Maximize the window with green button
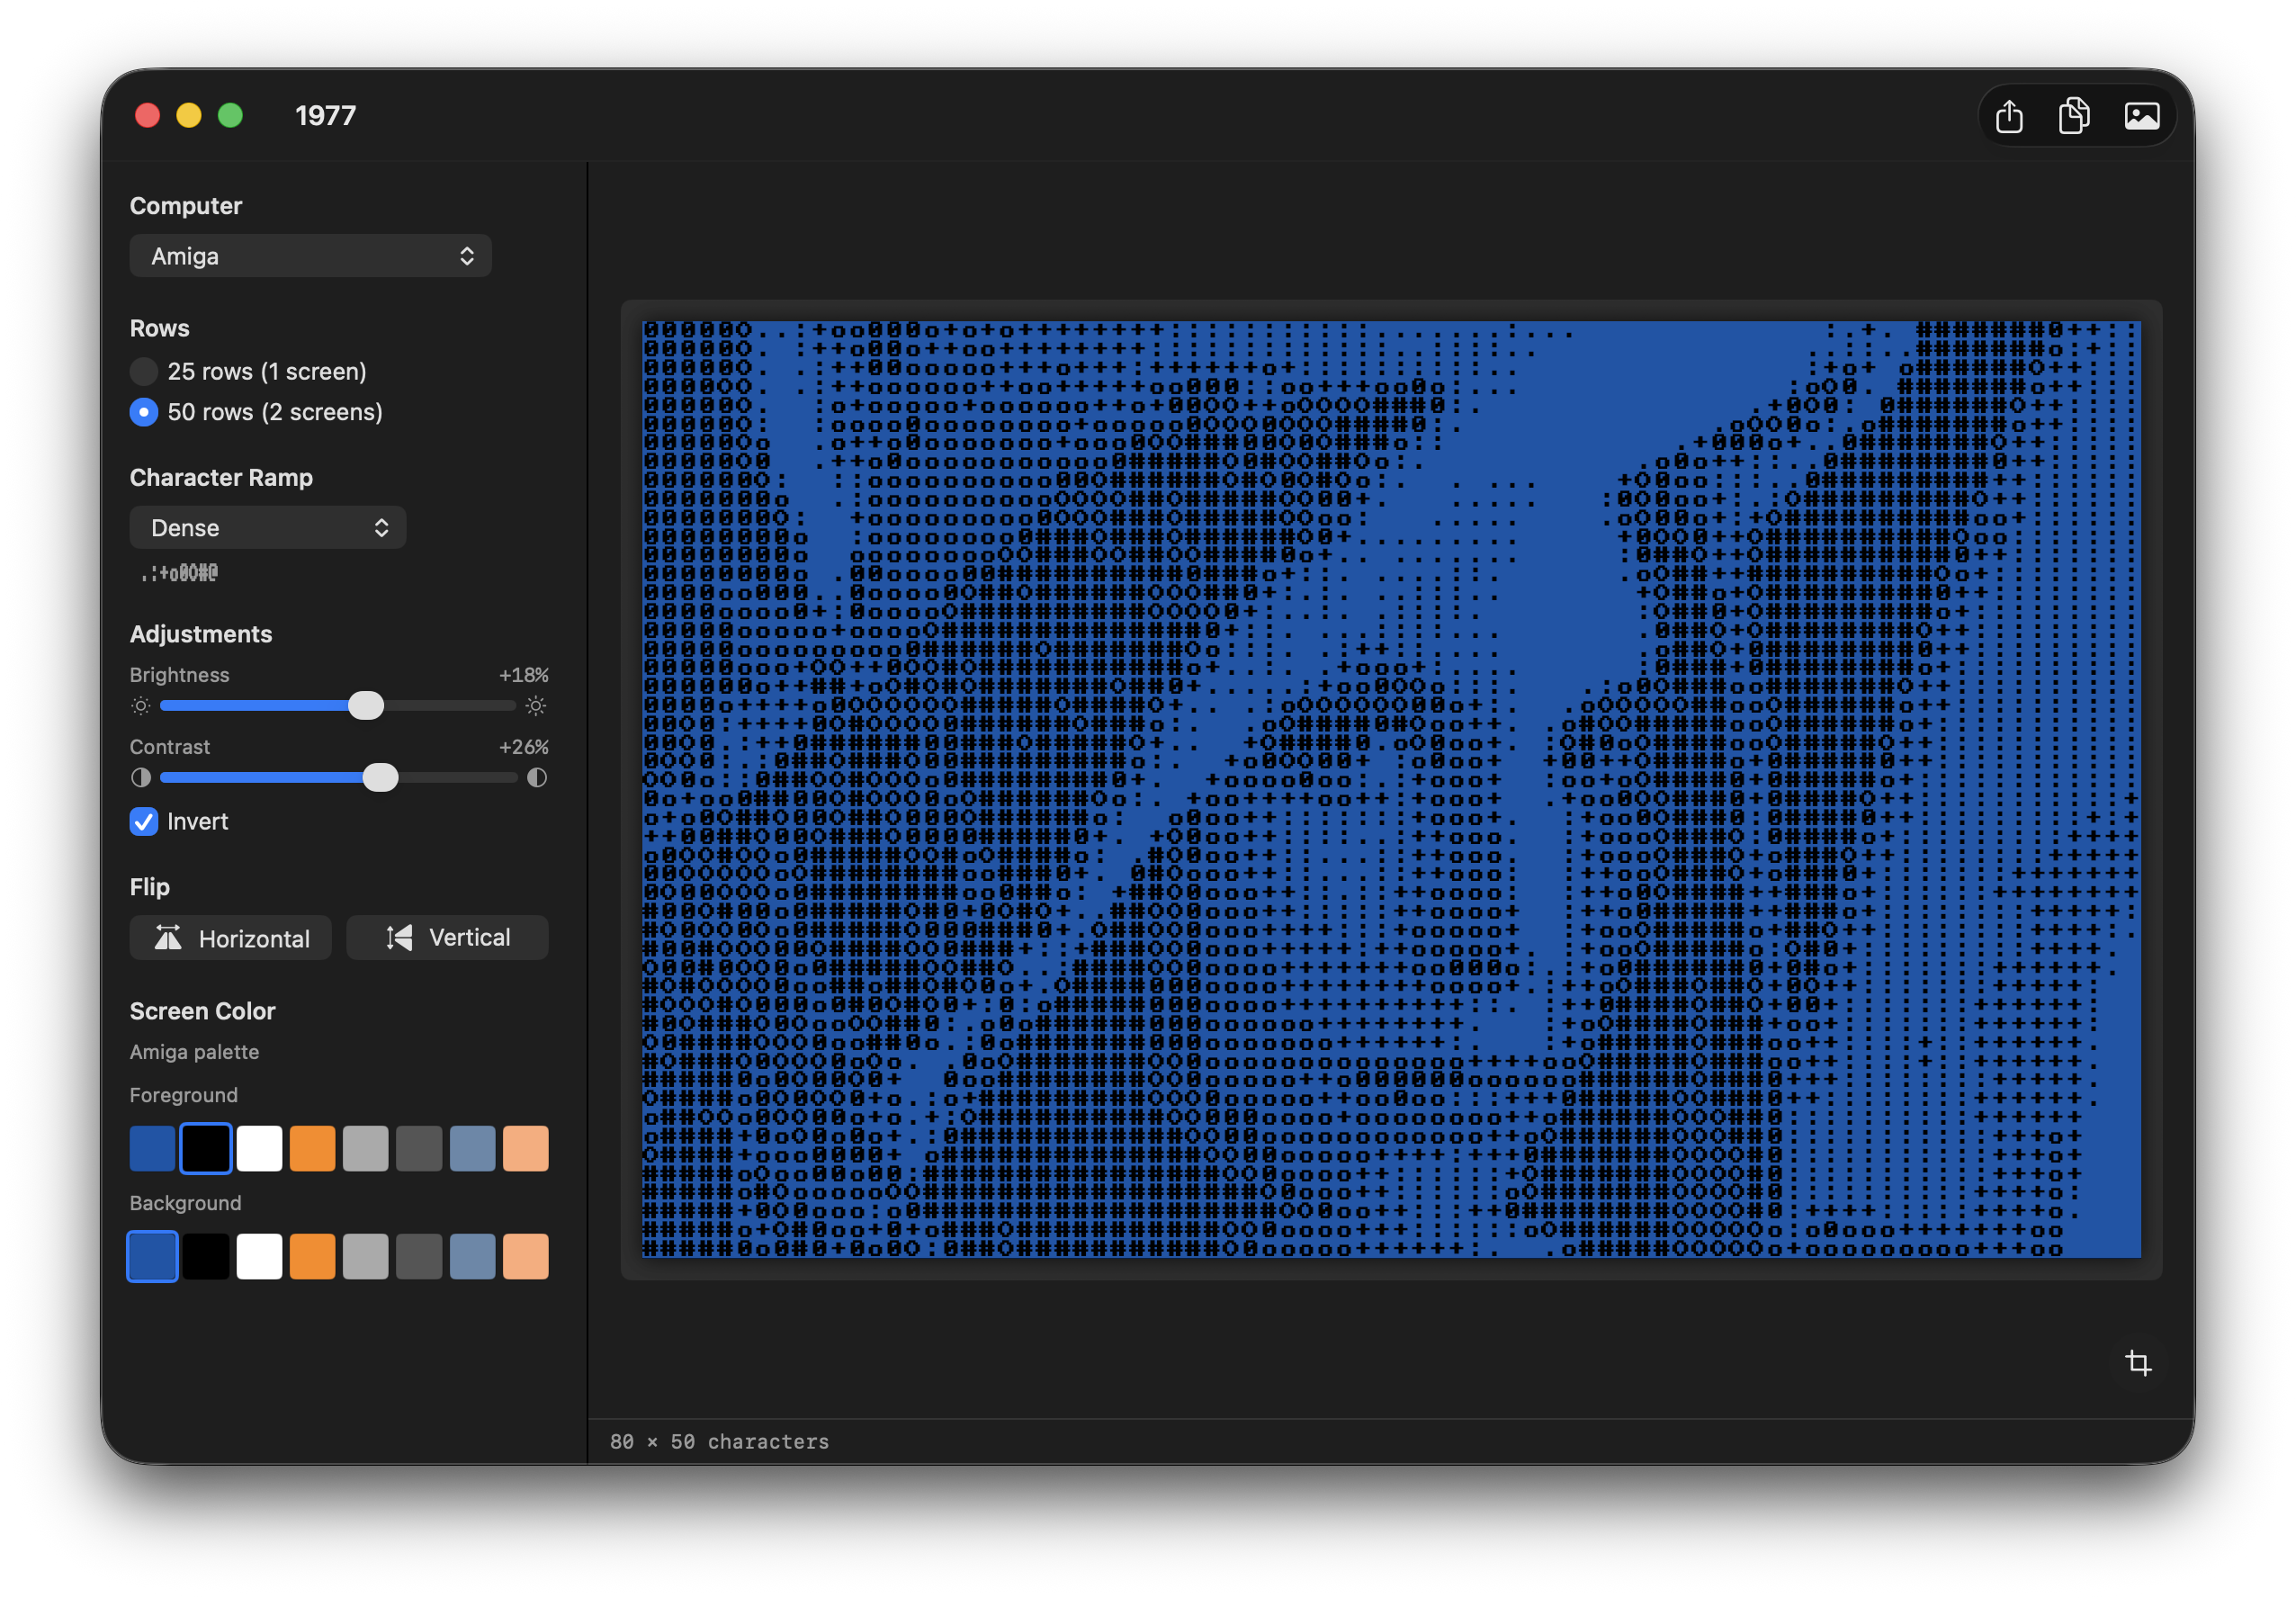This screenshot has width=2296, height=1598. tap(230, 116)
